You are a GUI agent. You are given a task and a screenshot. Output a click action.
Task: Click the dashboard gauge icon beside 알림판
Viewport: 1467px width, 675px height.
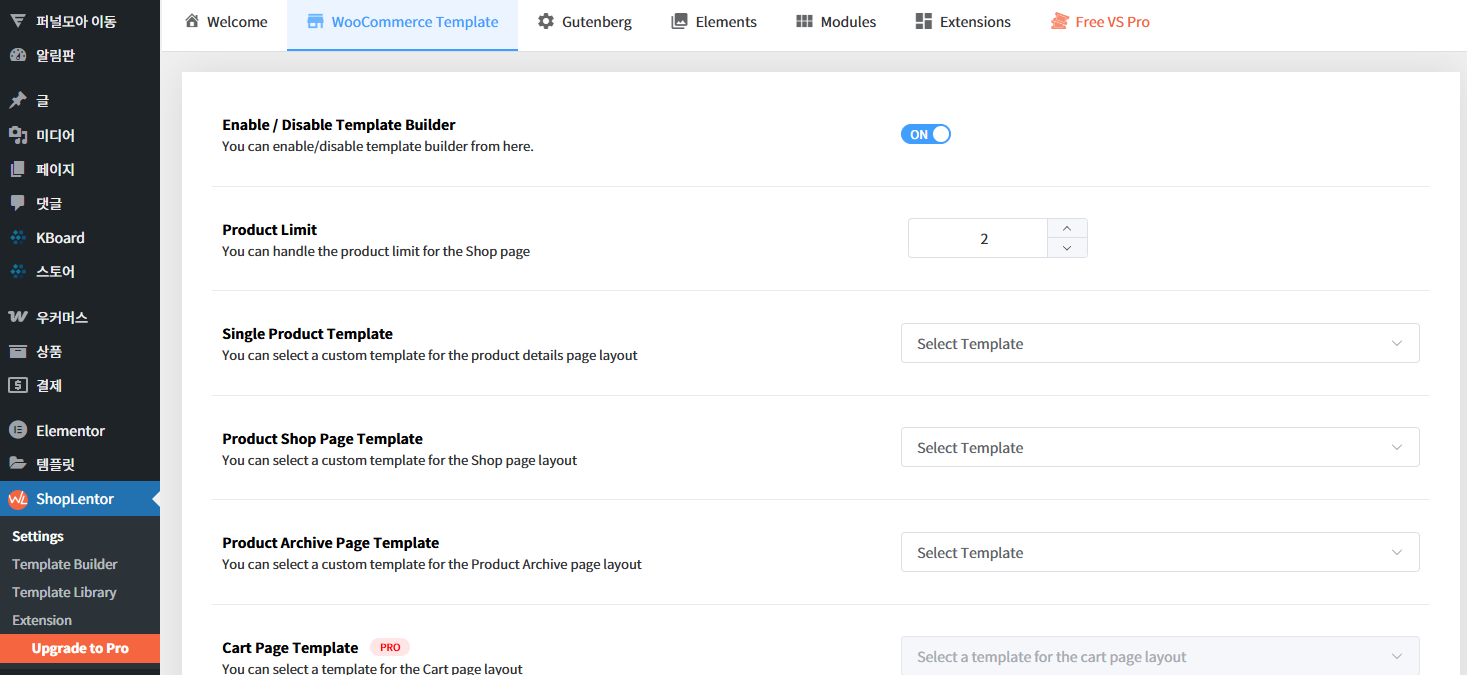tap(17, 56)
